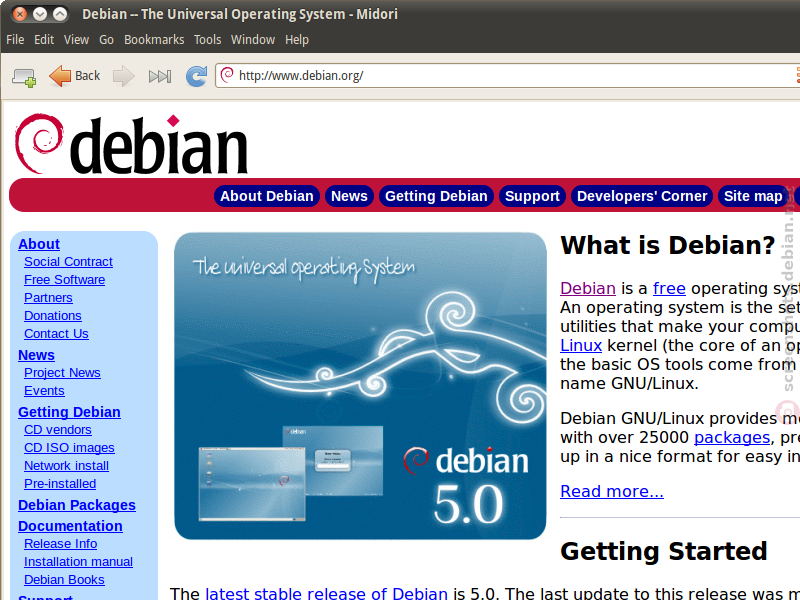This screenshot has height=600, width=800.
Task: Open the Pre-installed link
Action: 60,484
